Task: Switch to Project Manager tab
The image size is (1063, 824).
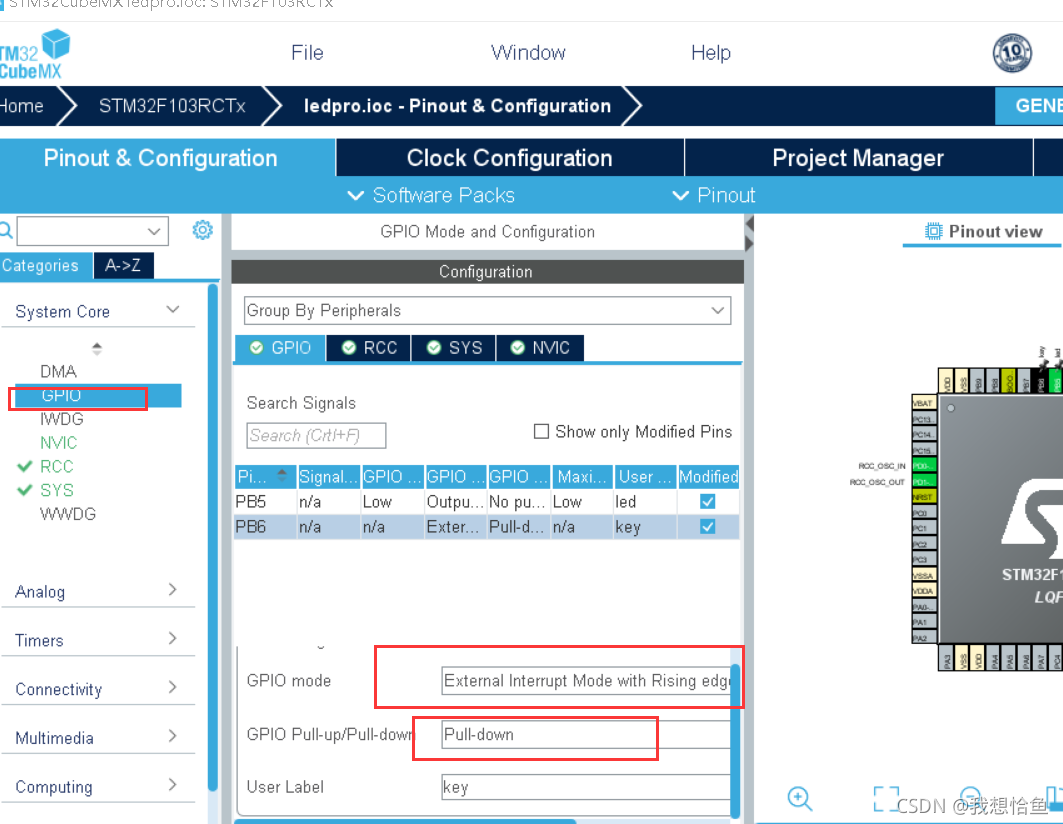Action: coord(858,158)
